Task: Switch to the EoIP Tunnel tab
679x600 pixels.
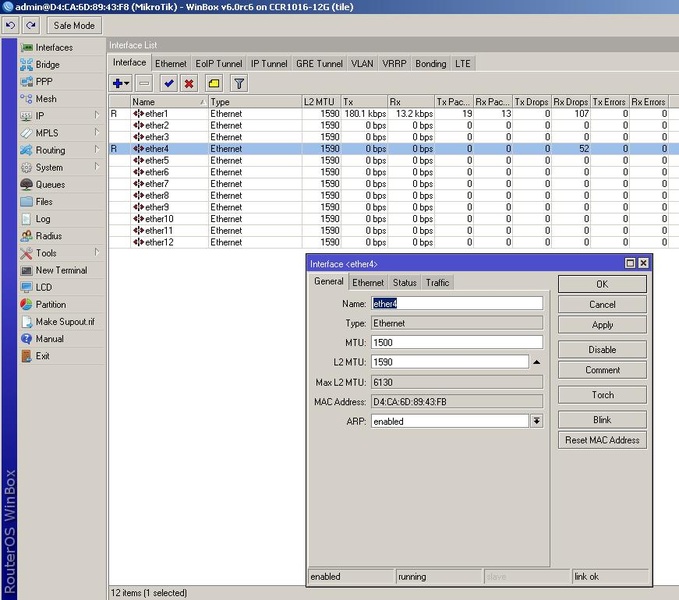Action: (x=218, y=63)
